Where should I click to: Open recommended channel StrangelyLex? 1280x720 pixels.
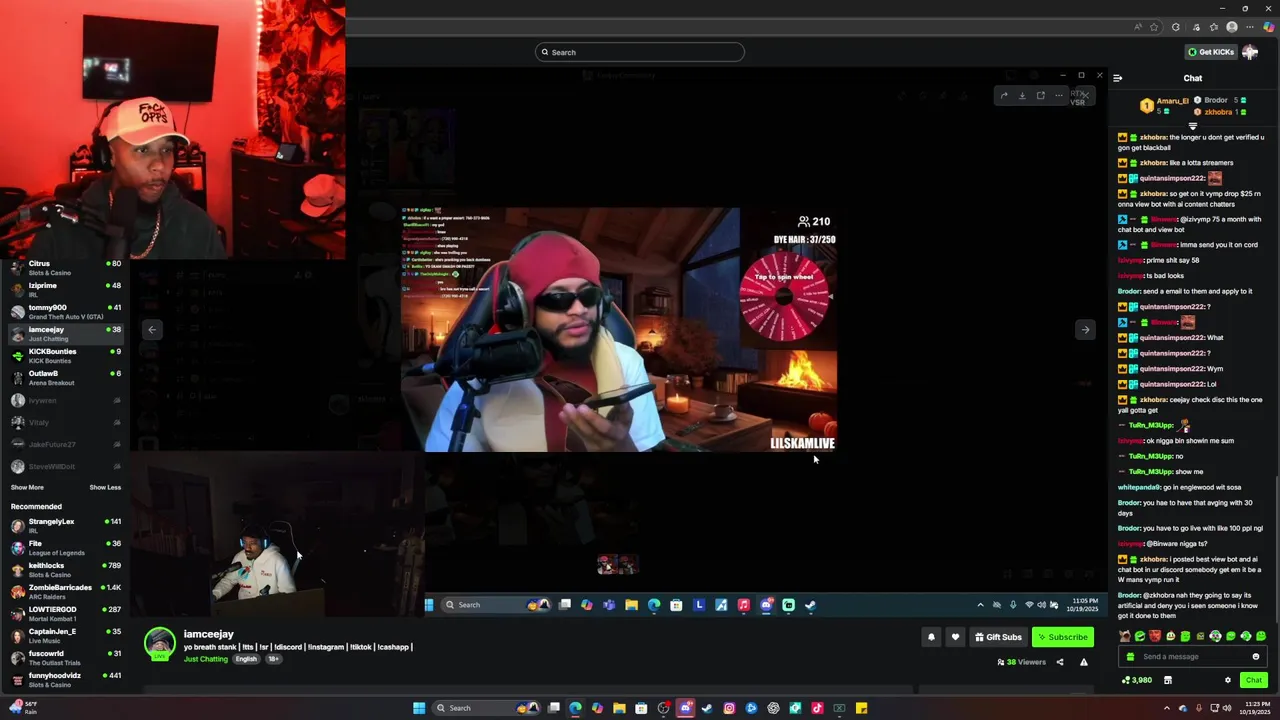pyautogui.click(x=66, y=526)
